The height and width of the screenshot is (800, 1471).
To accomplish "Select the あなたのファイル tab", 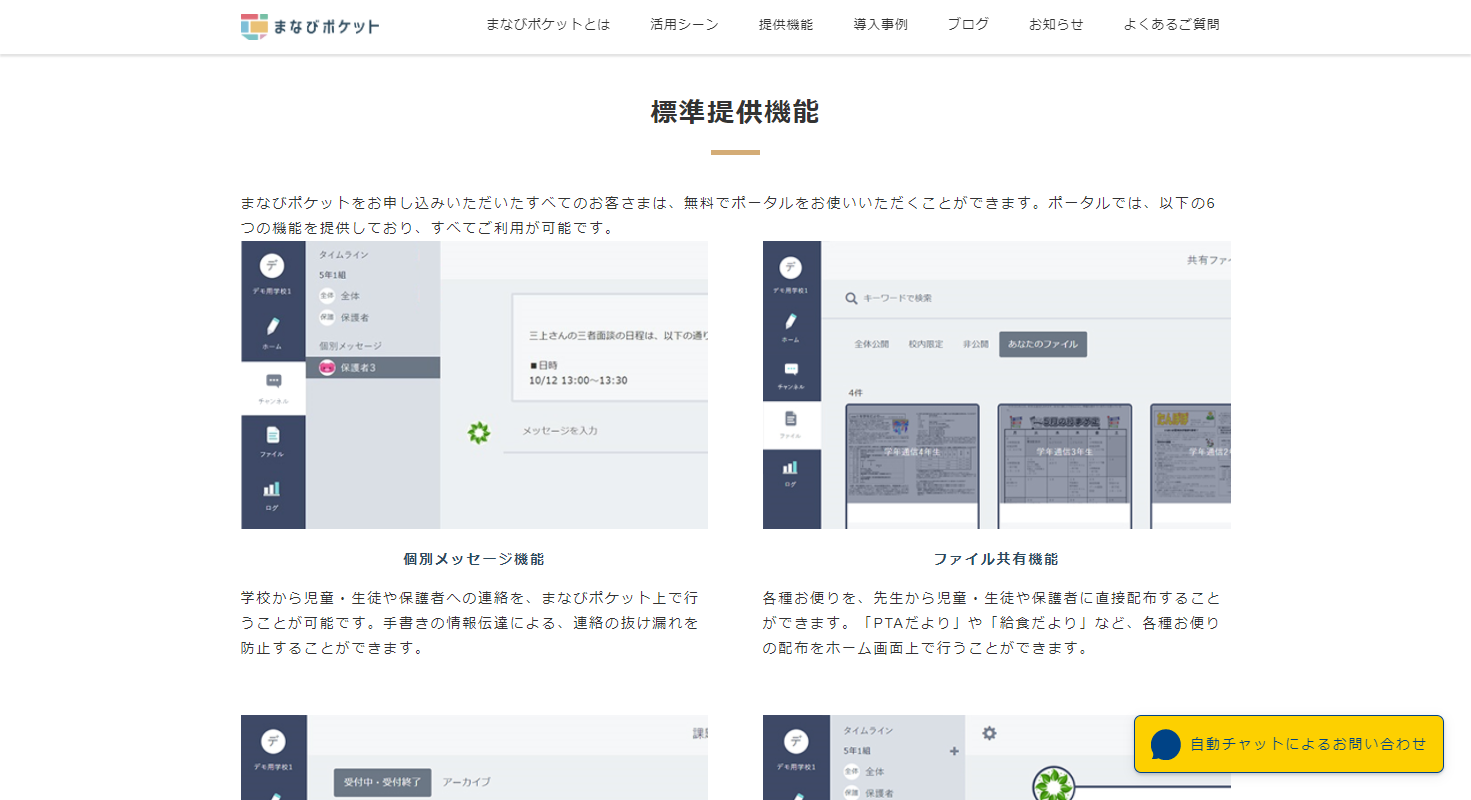I will pyautogui.click(x=1043, y=344).
